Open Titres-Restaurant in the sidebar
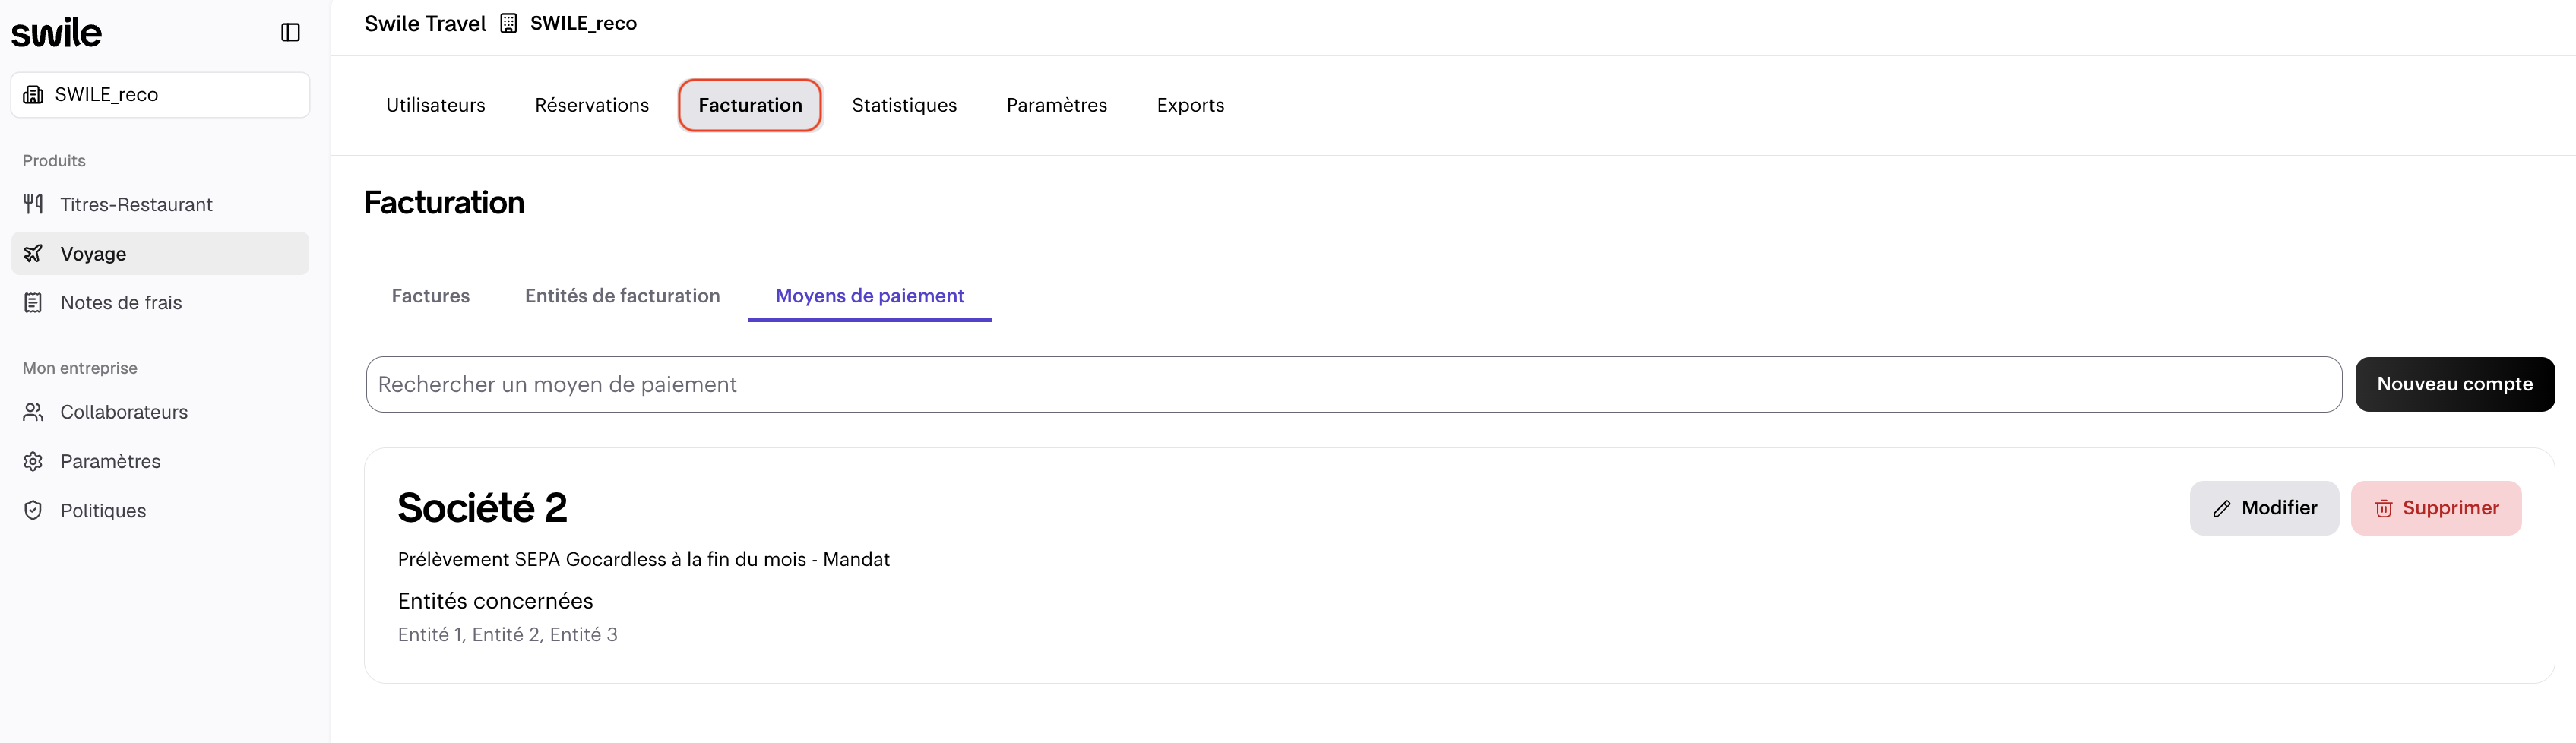 (x=160, y=204)
